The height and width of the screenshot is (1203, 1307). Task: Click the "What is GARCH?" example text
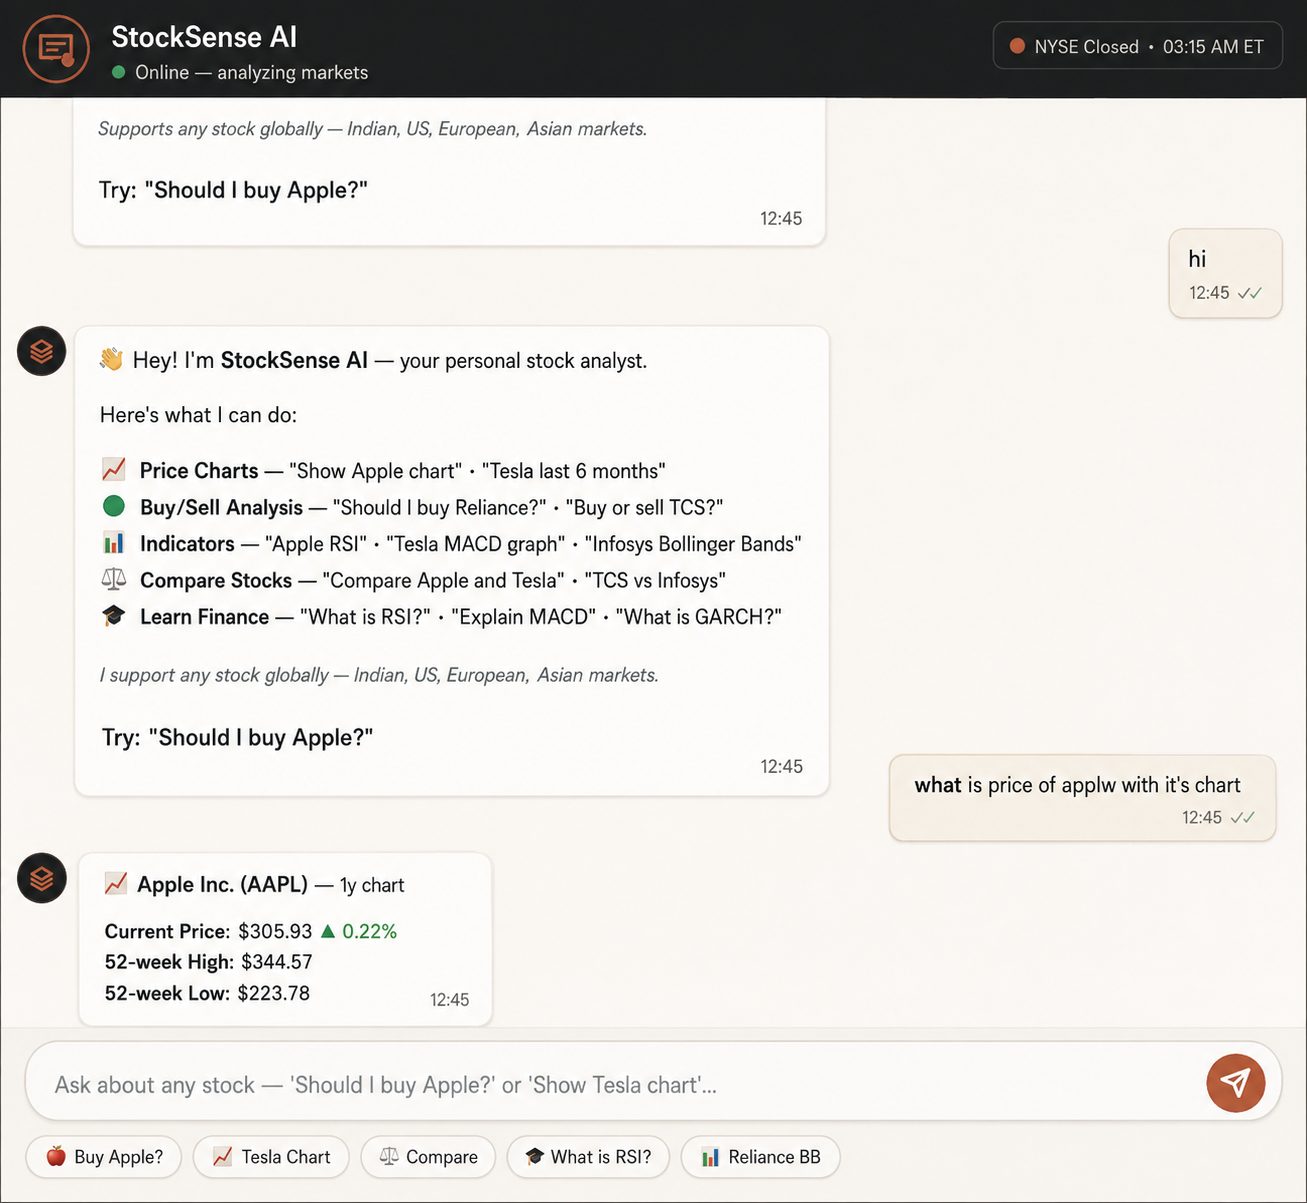(x=699, y=617)
